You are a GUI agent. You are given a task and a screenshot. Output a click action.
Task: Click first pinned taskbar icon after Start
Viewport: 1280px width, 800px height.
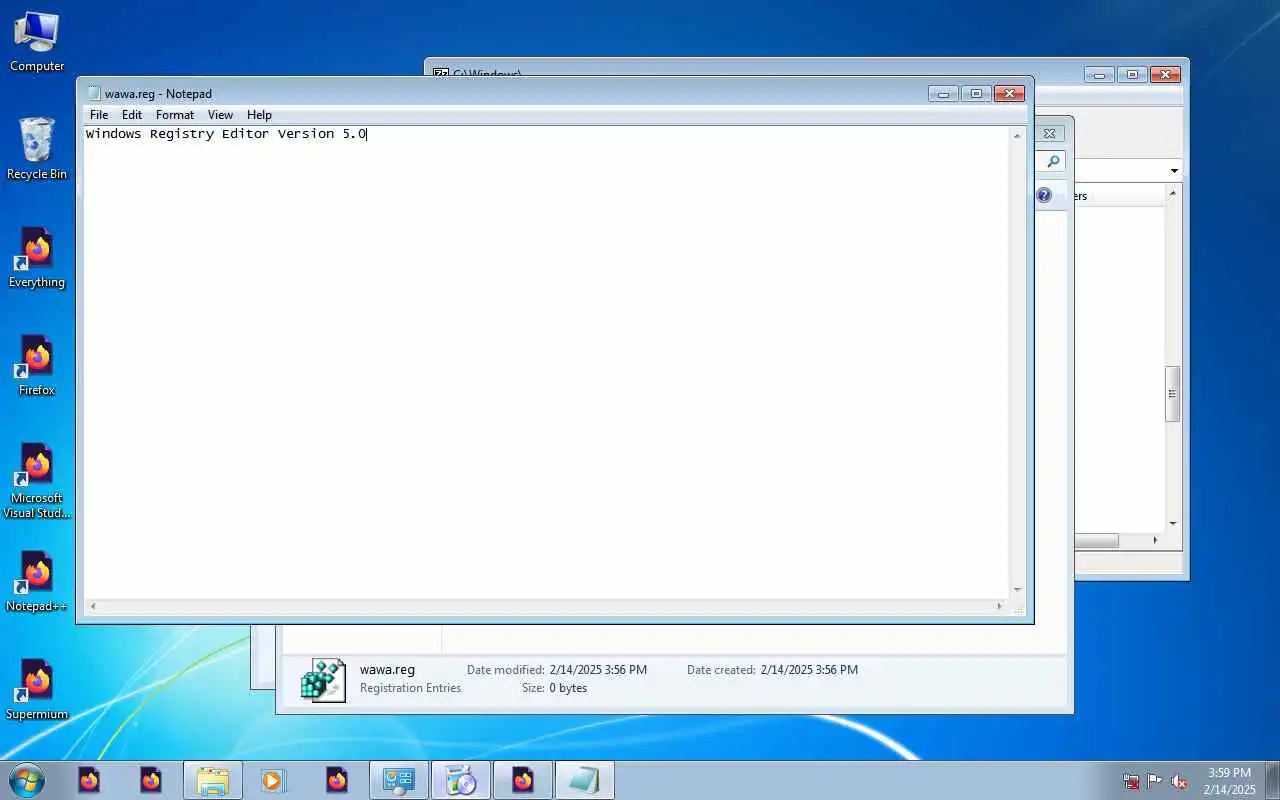coord(89,780)
